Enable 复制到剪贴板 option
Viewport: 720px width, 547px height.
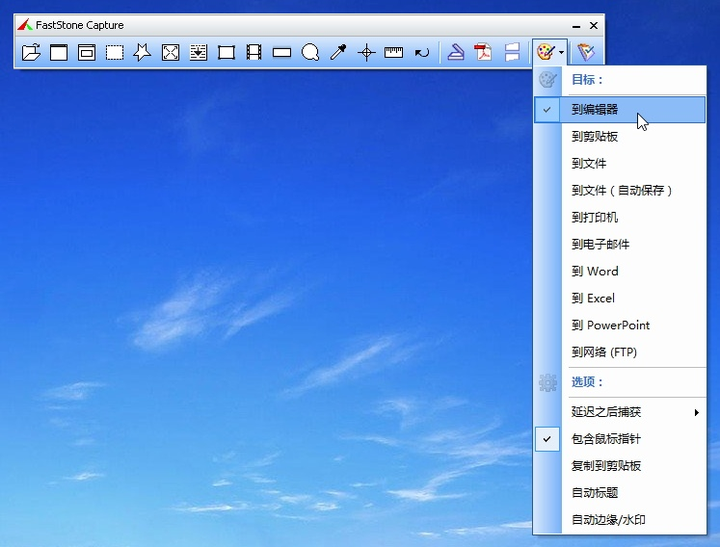tap(619, 466)
